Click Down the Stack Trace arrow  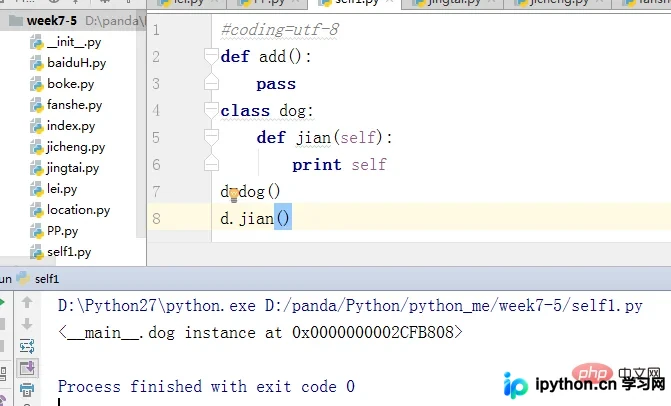[x=27, y=324]
